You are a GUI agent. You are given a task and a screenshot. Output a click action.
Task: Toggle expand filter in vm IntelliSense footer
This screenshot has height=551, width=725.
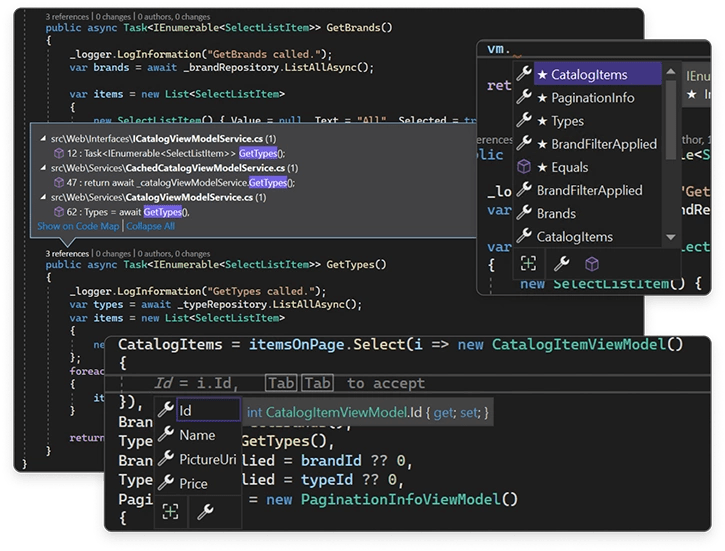528,263
